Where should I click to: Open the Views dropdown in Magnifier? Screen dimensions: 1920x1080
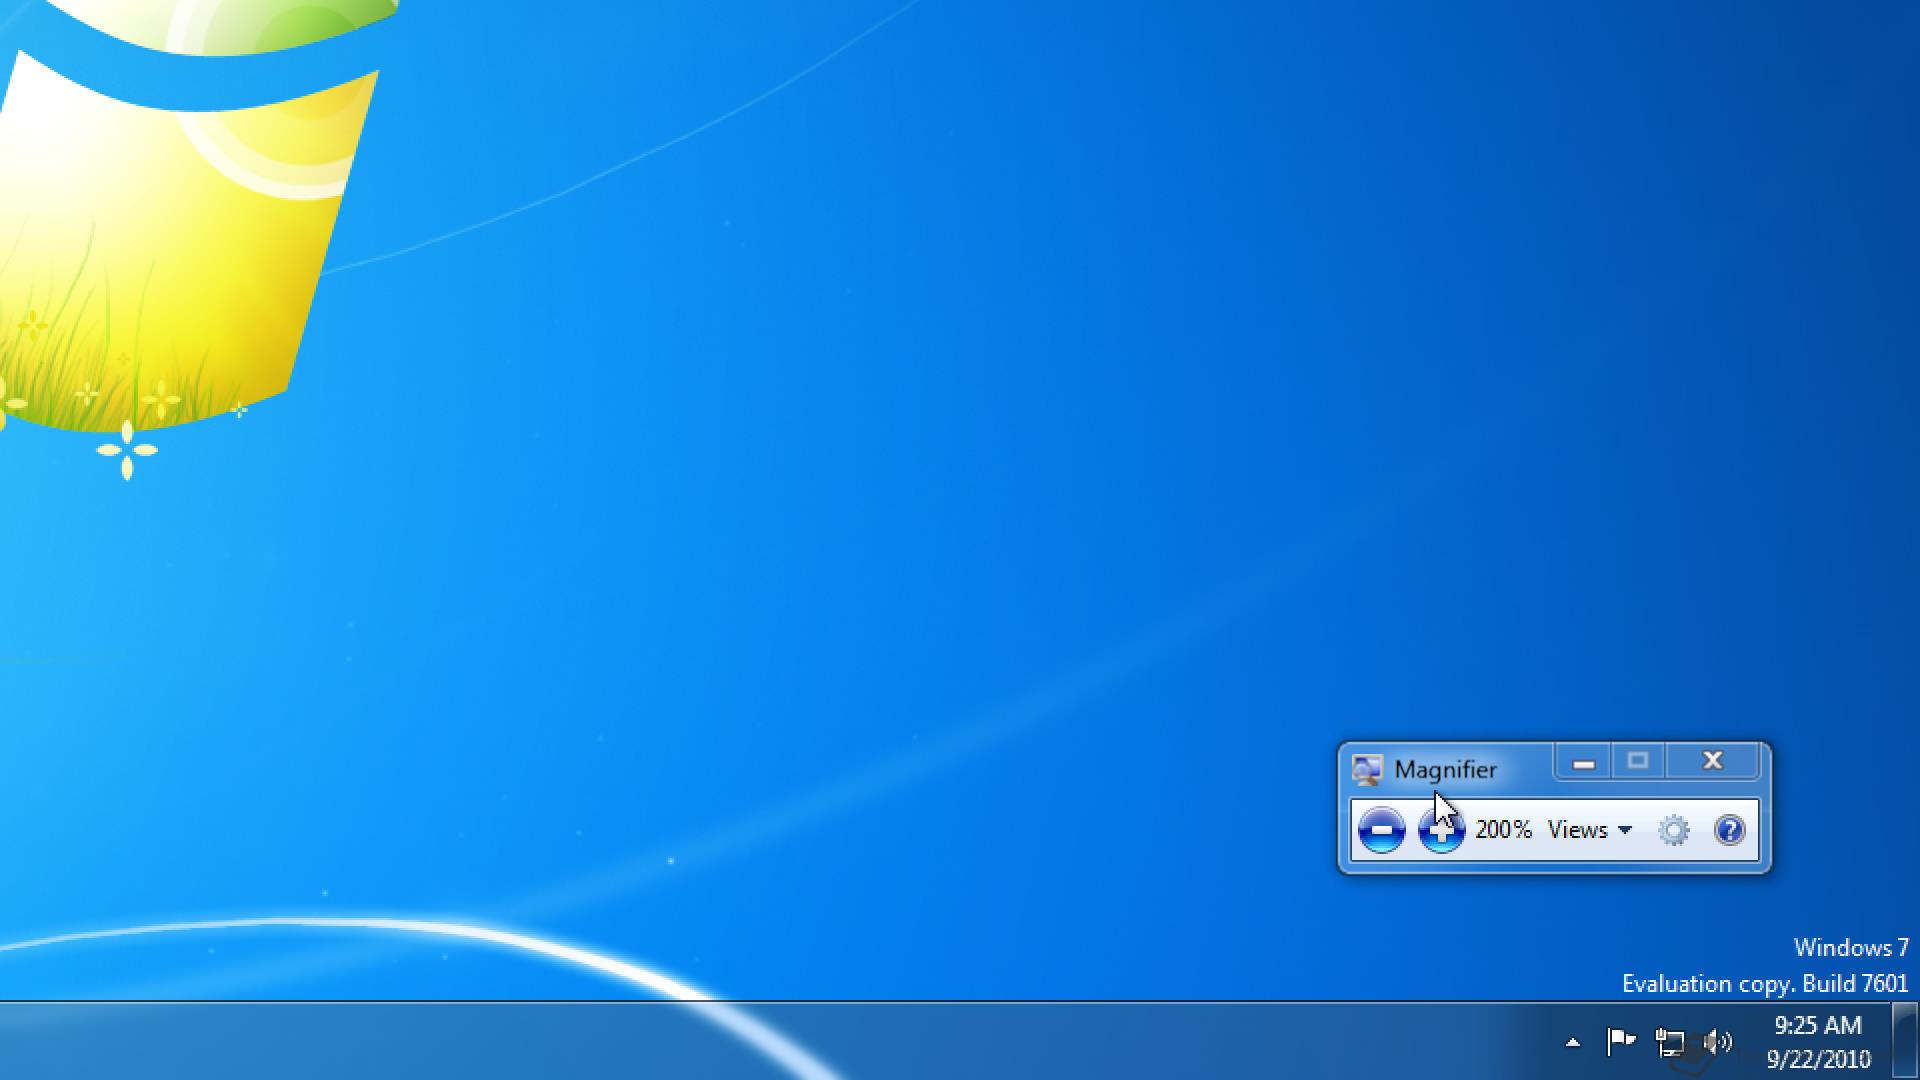[x=1590, y=830]
